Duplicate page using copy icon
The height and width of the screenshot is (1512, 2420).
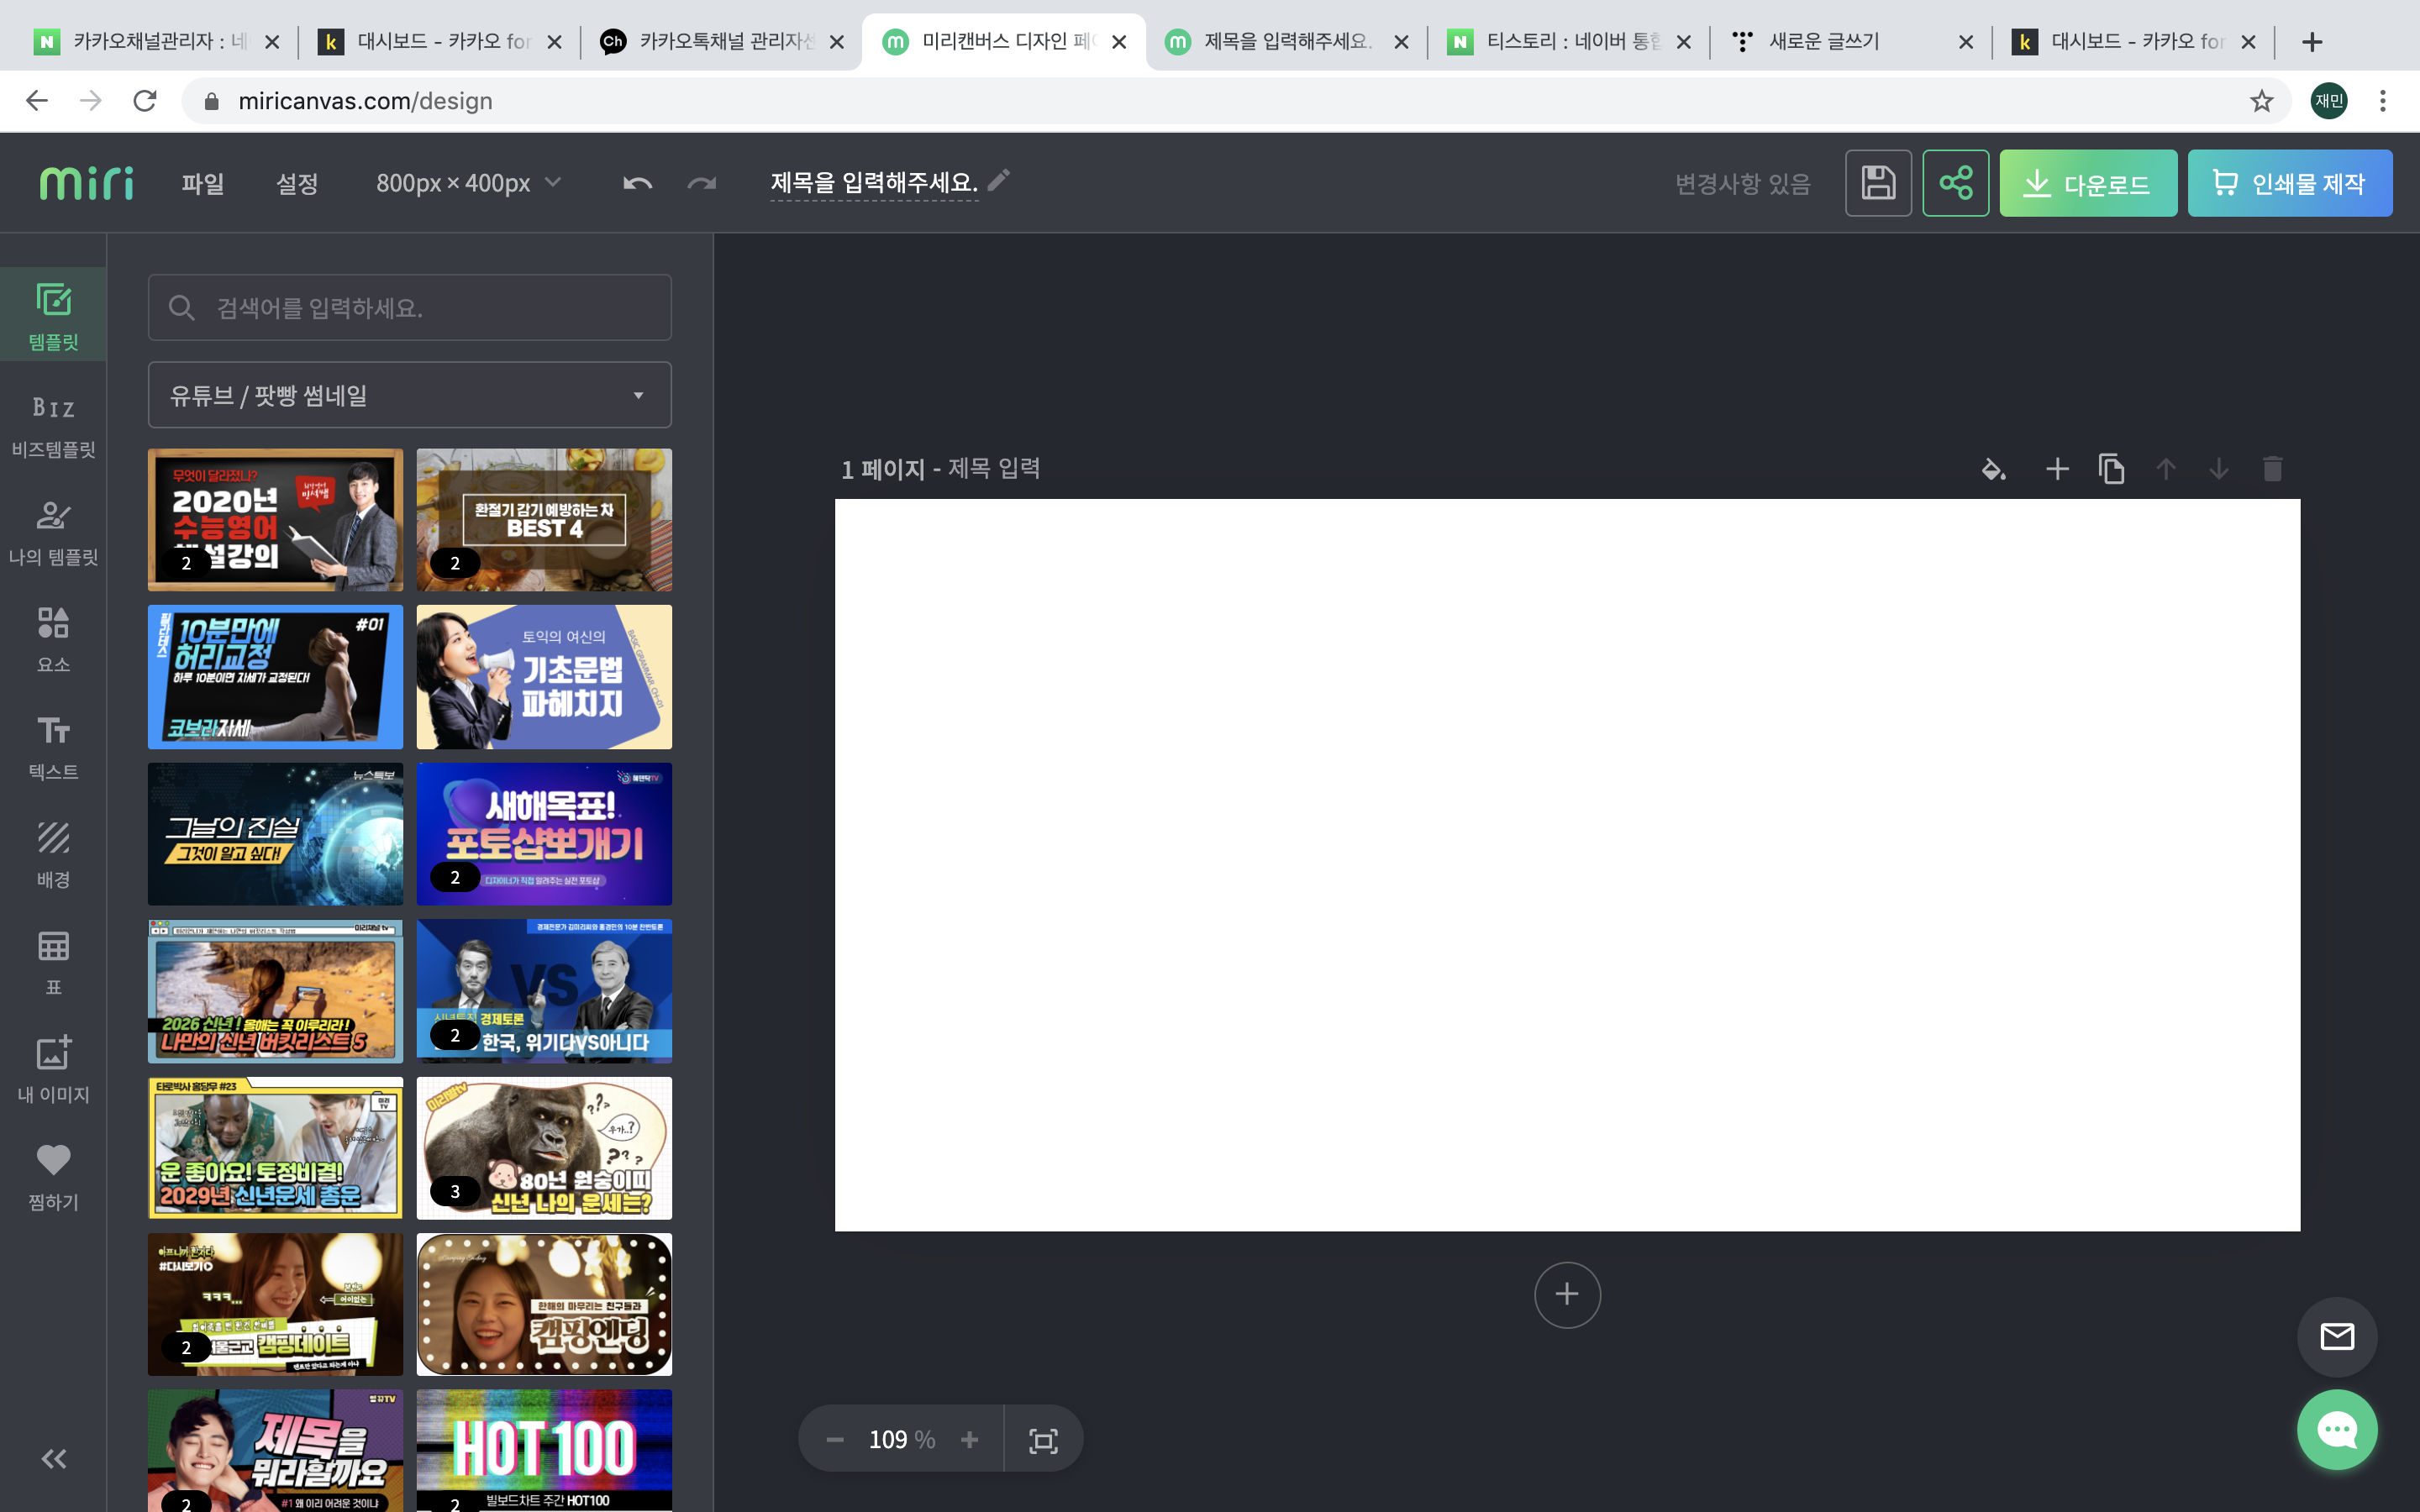(2111, 469)
